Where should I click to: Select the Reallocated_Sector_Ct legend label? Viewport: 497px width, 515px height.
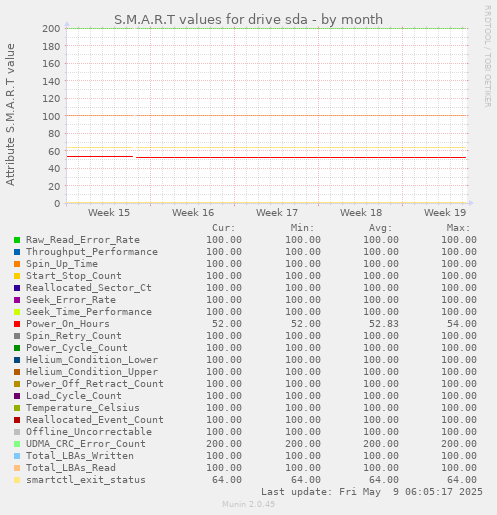point(89,288)
